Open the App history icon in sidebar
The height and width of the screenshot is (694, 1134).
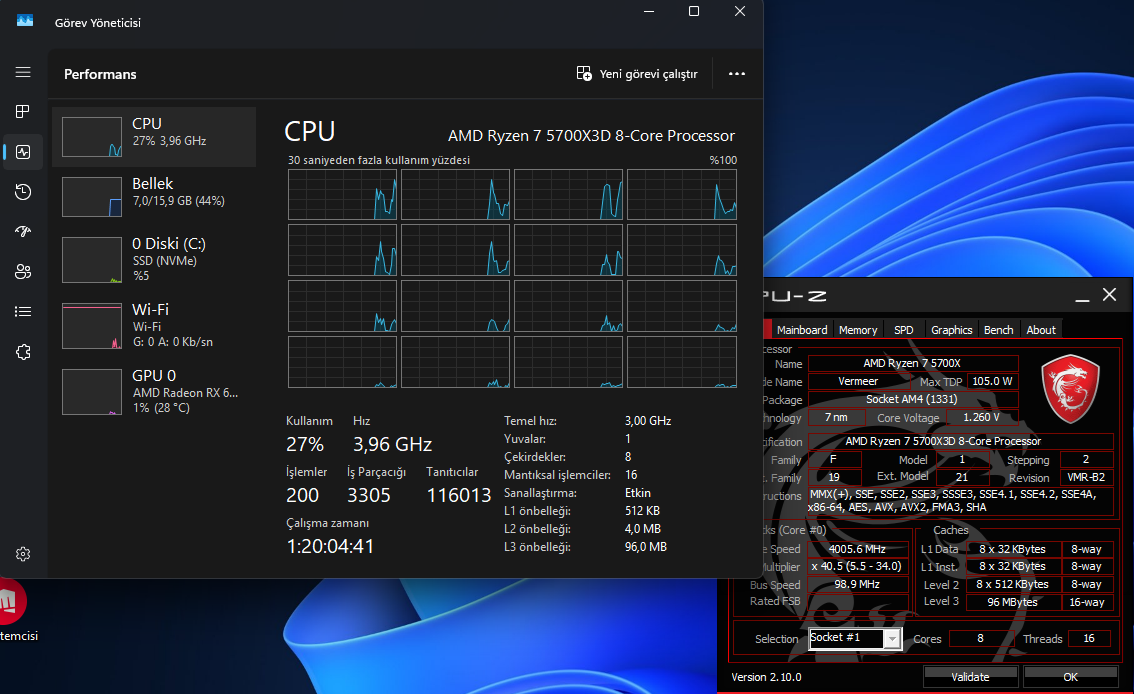[x=23, y=192]
